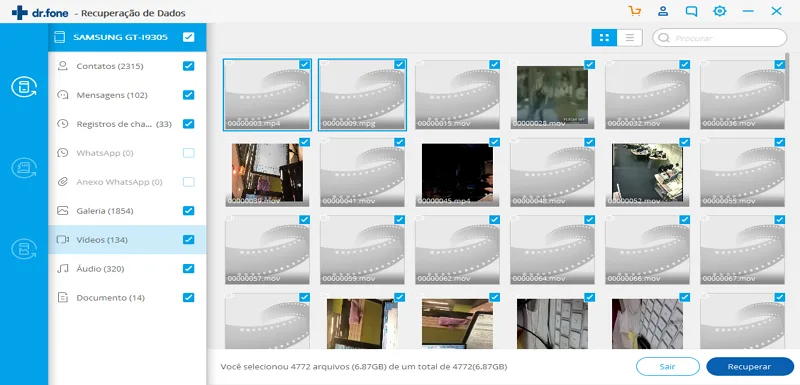This screenshot has height=385, width=800.
Task: Select video thumbnail 00000057.mov
Action: tap(267, 249)
